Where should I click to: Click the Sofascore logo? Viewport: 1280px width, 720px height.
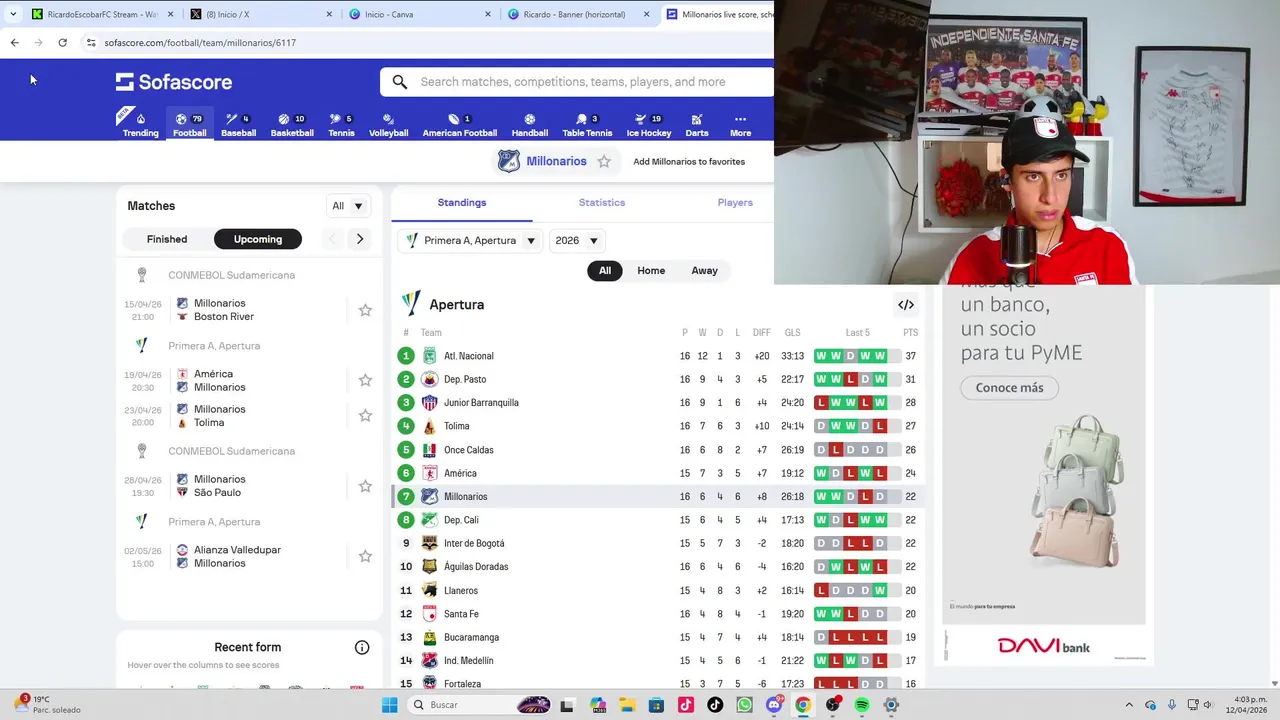tap(174, 82)
